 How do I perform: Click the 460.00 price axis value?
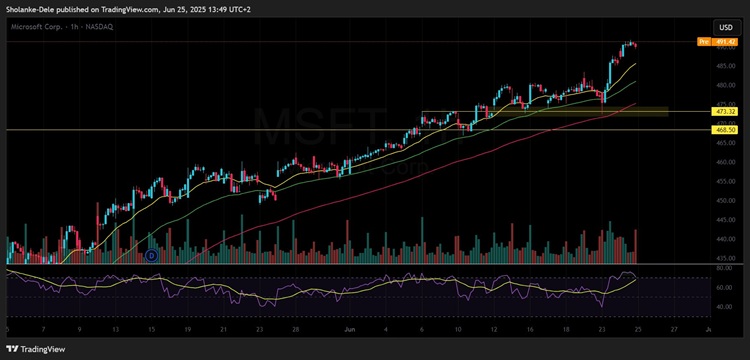[726, 162]
